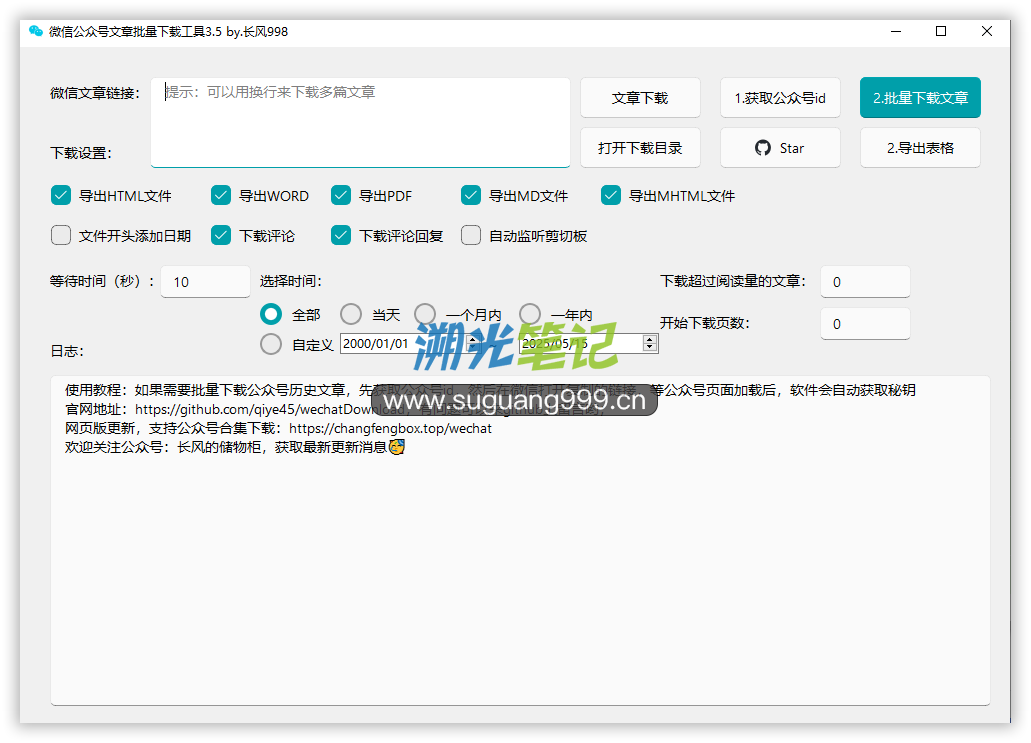Focus the 微信文章链接 text area
1031x743 pixels.
[360, 122]
